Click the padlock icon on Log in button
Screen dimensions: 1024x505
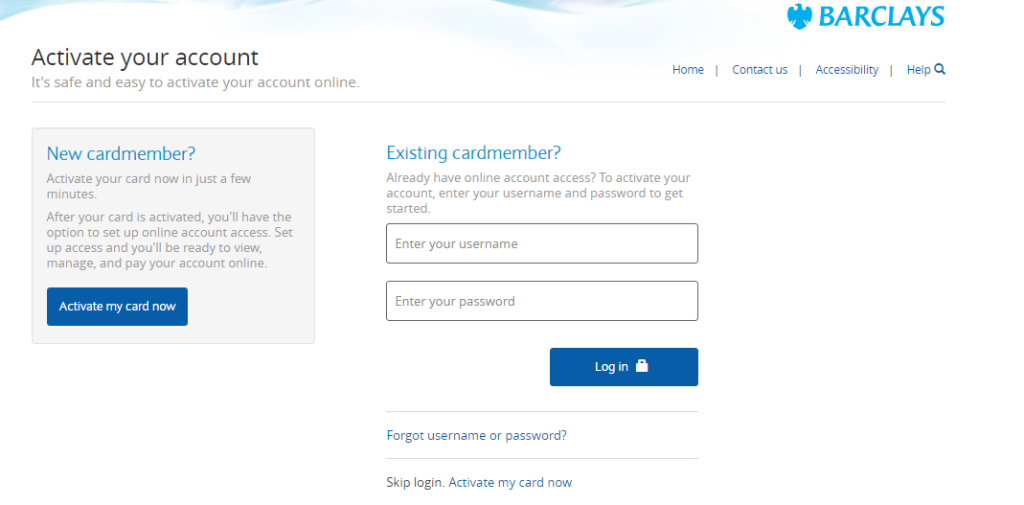coord(642,366)
